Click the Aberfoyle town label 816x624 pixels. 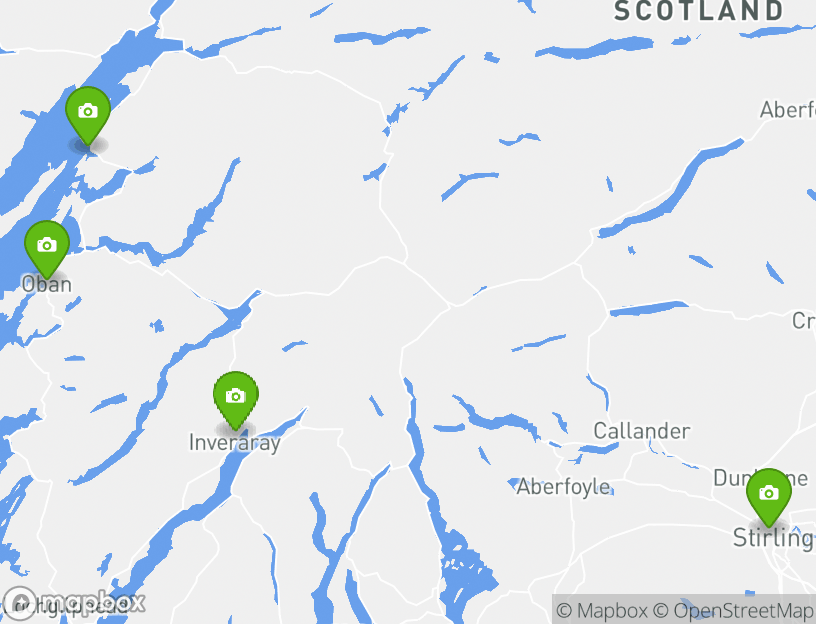pyautogui.click(x=563, y=487)
